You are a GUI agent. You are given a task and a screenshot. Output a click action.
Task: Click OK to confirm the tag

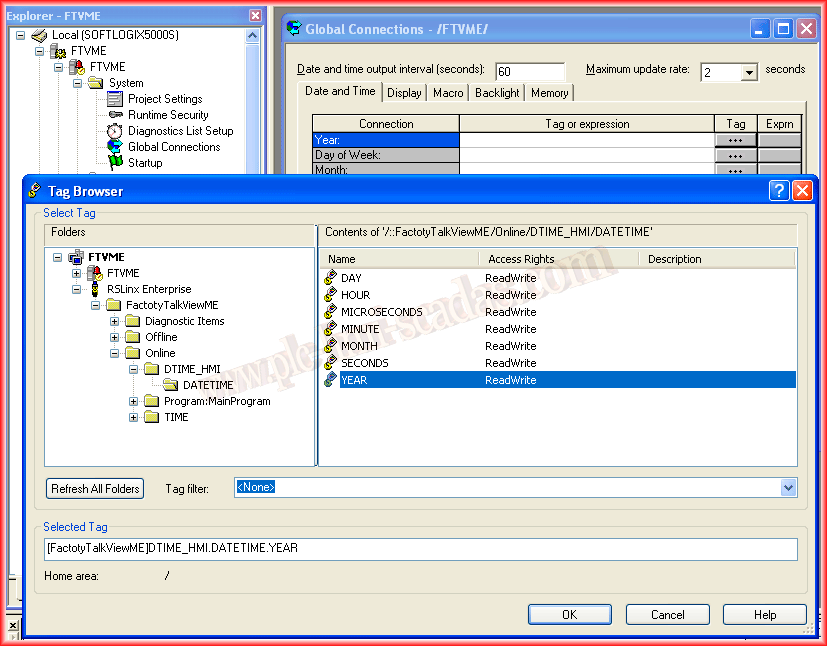[x=569, y=615]
